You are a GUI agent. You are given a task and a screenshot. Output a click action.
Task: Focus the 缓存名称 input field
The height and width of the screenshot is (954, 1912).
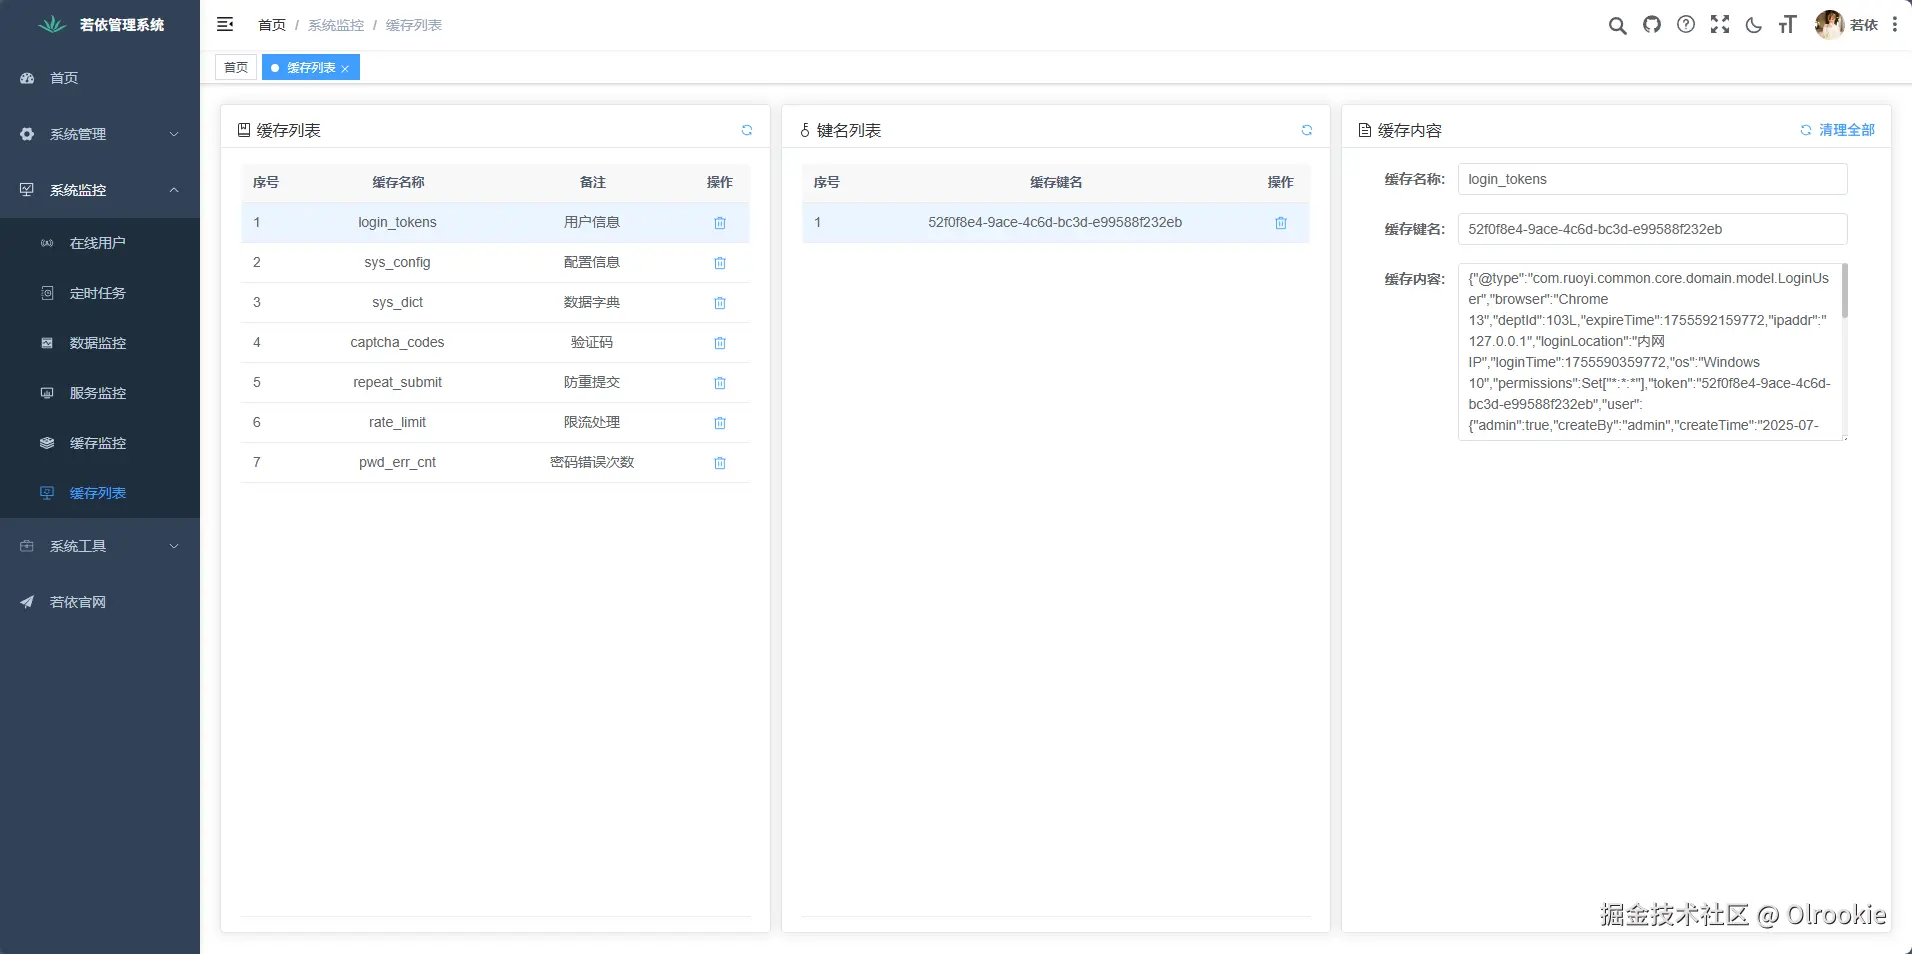click(x=1652, y=179)
